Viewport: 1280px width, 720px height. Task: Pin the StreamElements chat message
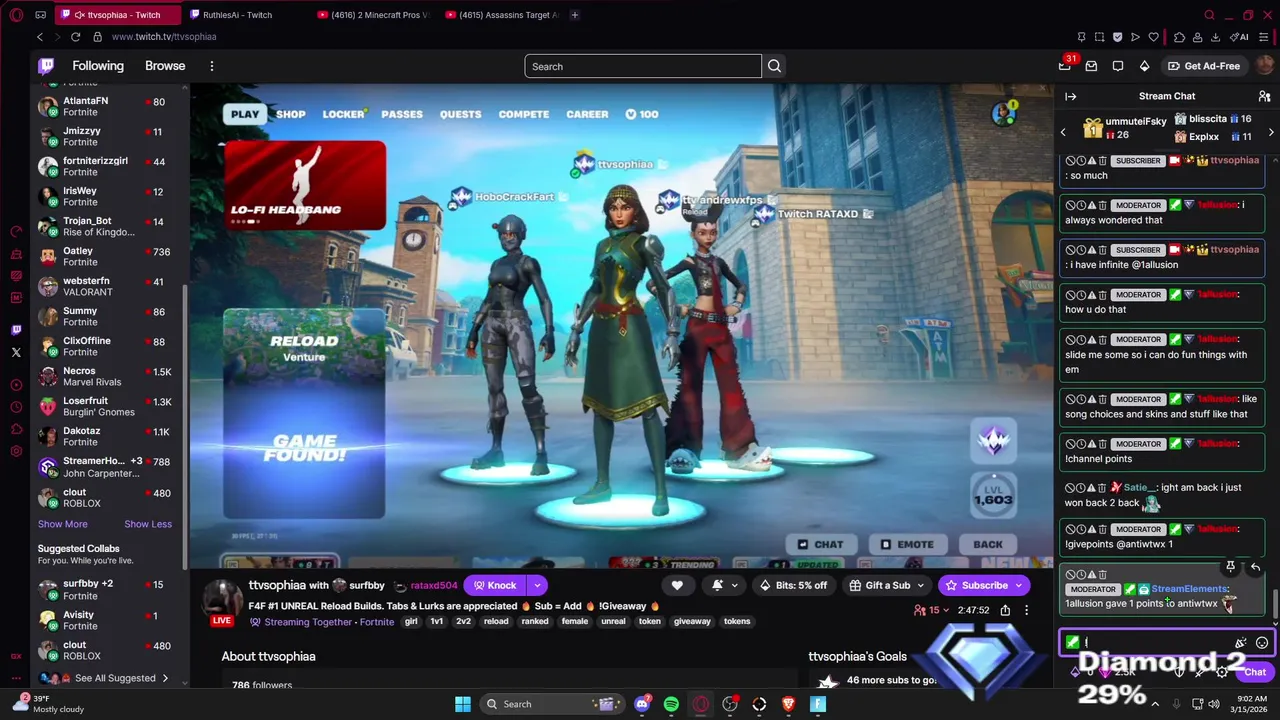pos(1231,567)
